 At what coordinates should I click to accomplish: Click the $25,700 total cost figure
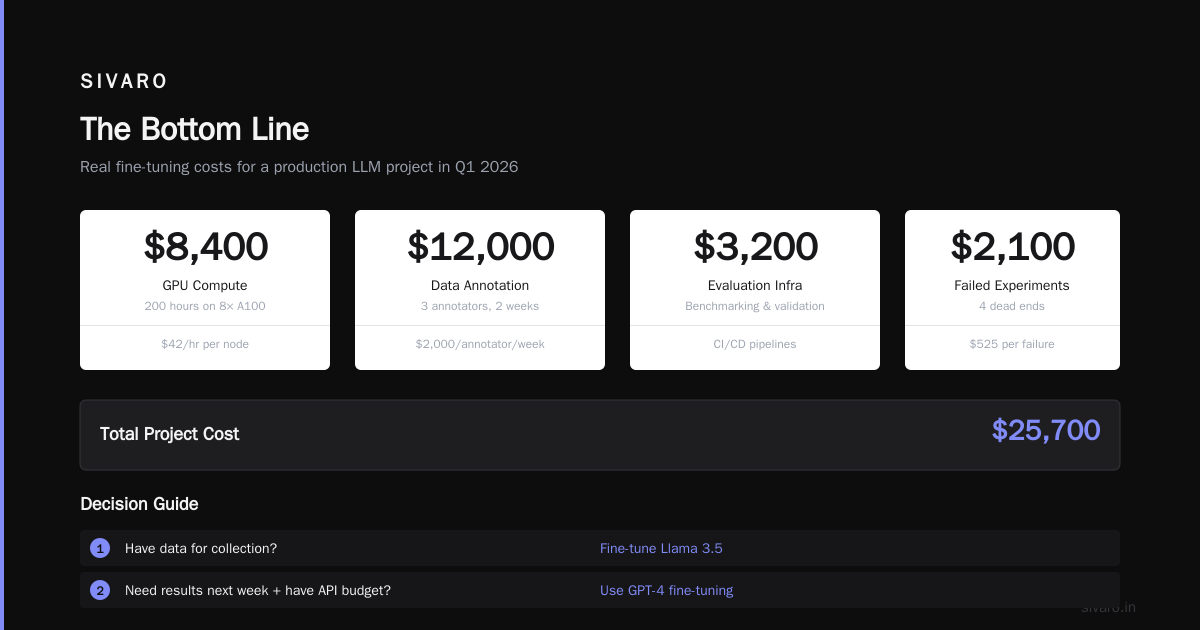(x=1046, y=430)
